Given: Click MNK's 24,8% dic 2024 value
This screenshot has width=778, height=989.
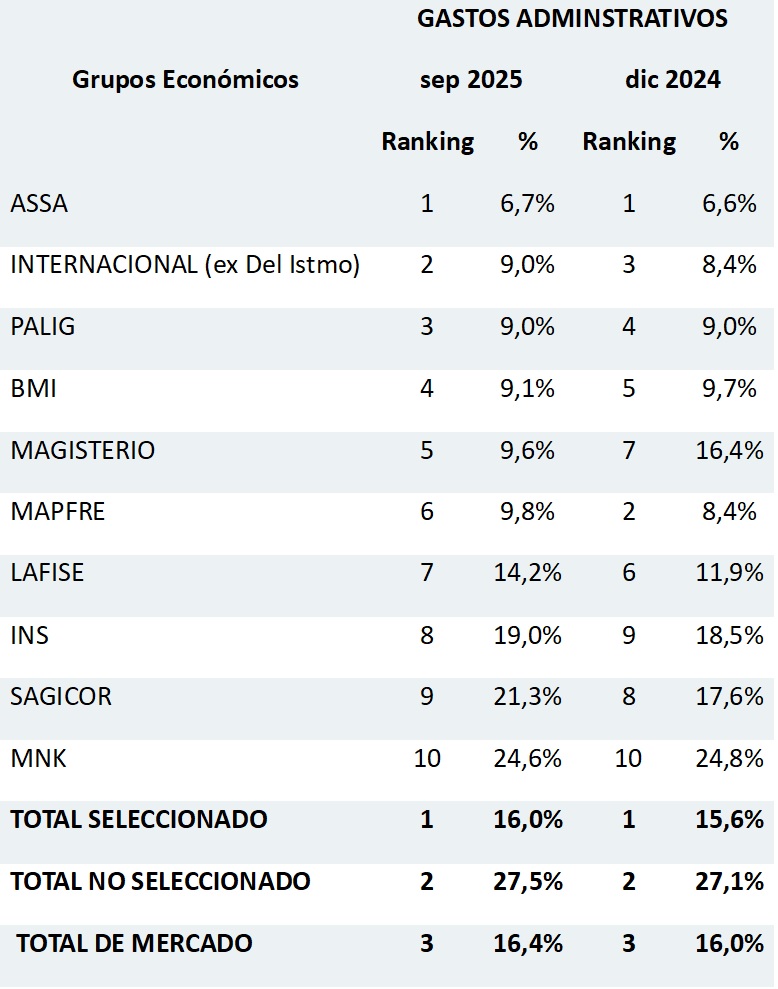Looking at the screenshot, I should 729,759.
